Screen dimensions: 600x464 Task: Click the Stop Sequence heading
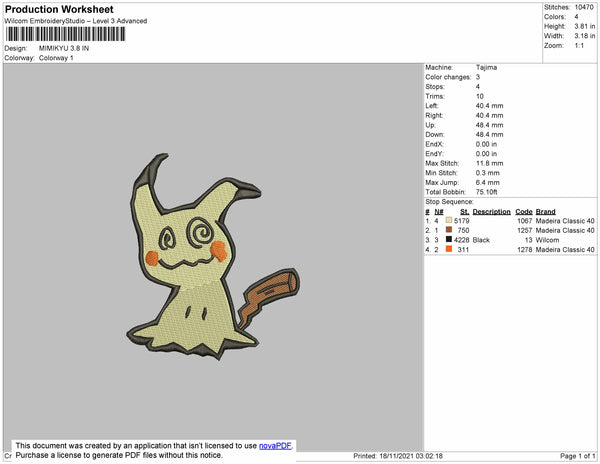pos(454,202)
